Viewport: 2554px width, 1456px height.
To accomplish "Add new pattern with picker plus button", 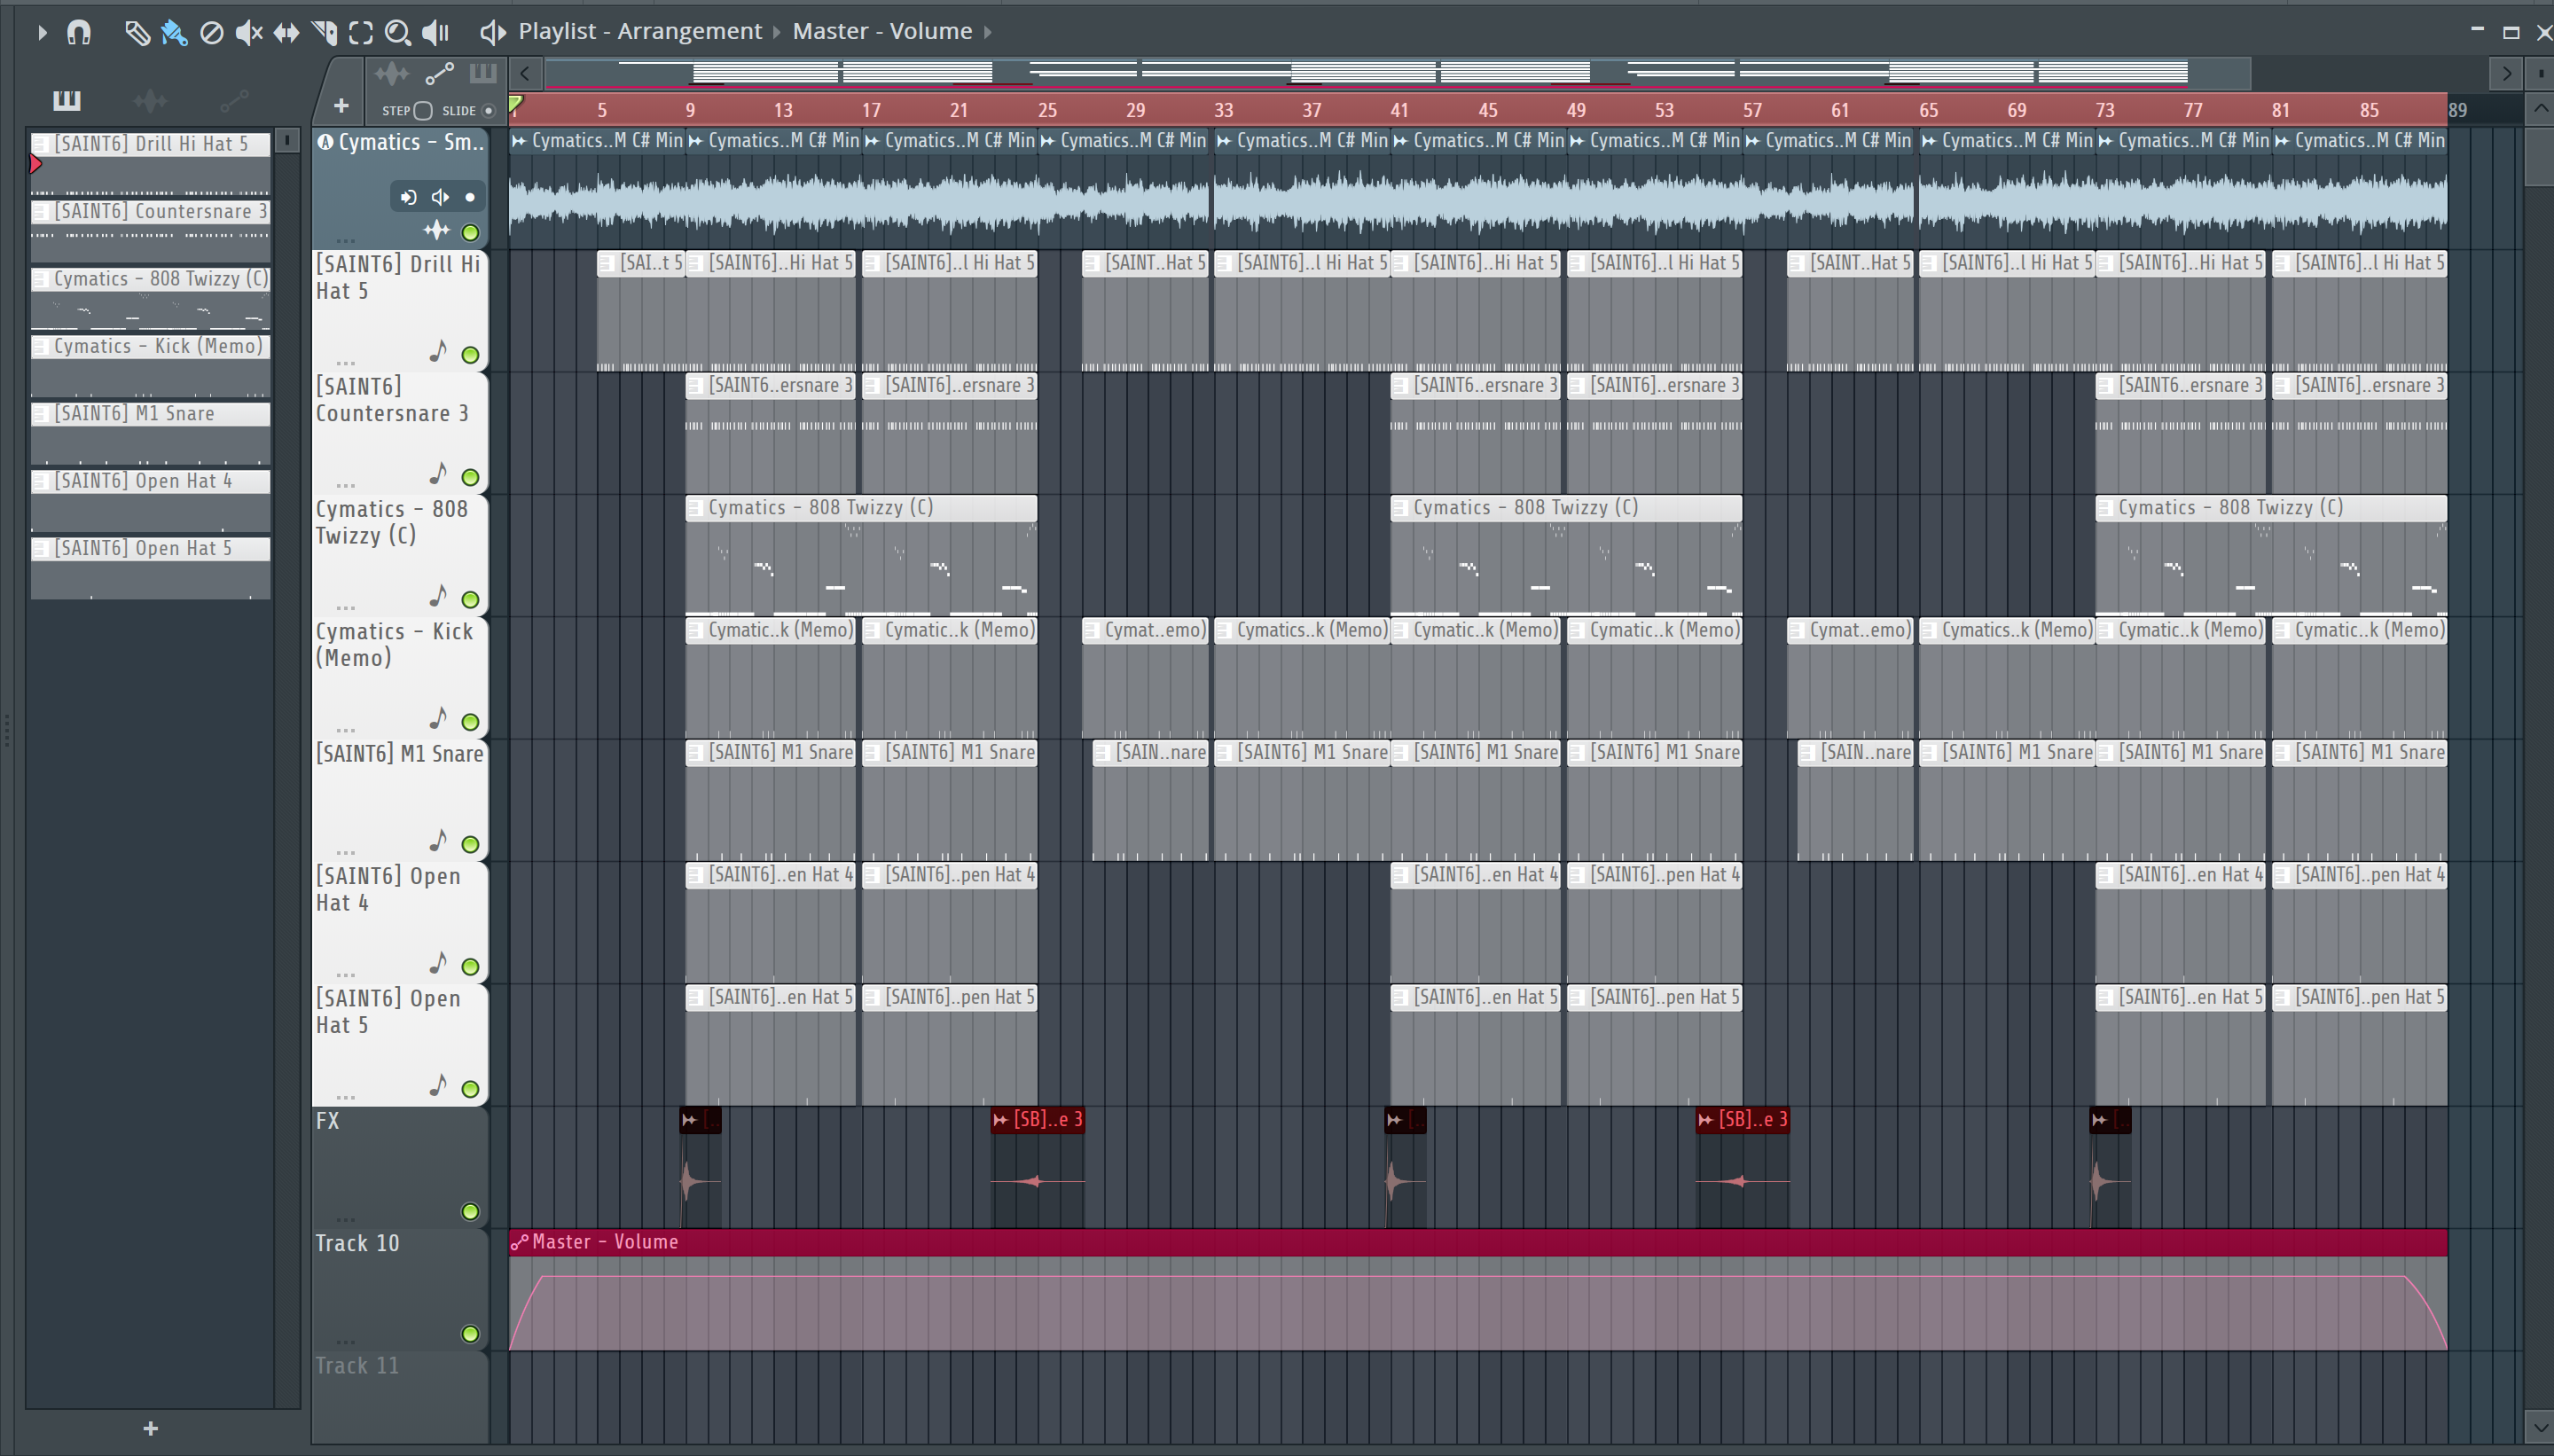I will pyautogui.click(x=150, y=1429).
